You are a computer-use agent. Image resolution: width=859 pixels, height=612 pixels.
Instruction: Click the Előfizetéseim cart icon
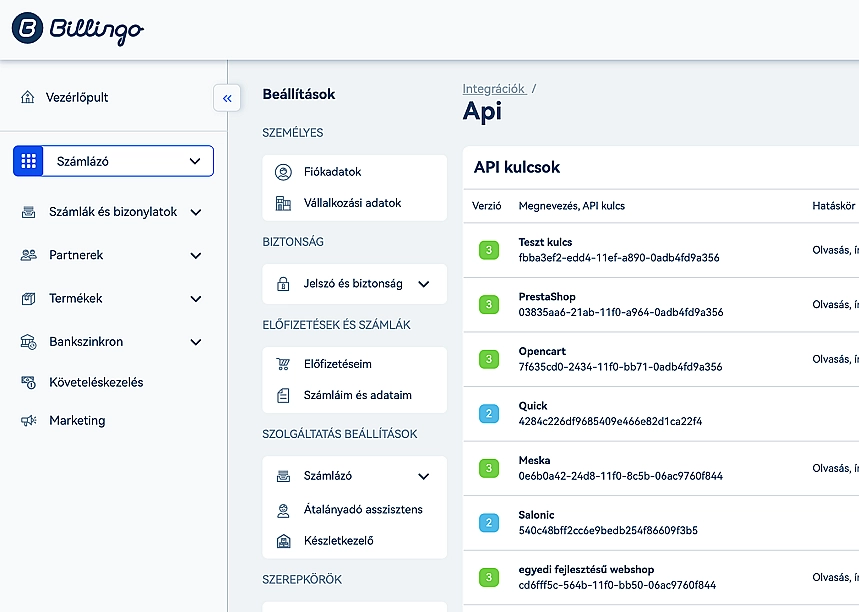click(283, 364)
